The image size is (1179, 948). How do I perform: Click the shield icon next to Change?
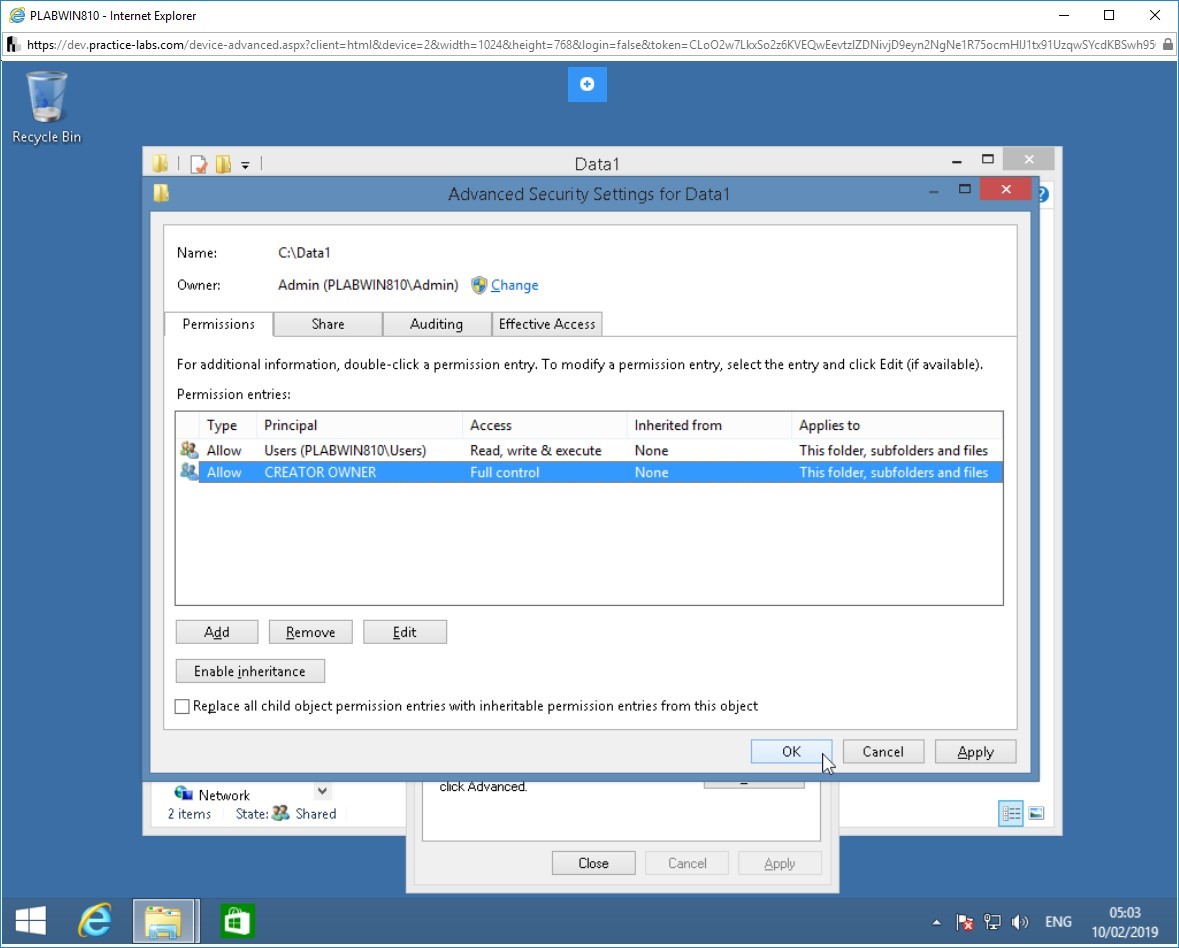click(x=479, y=285)
